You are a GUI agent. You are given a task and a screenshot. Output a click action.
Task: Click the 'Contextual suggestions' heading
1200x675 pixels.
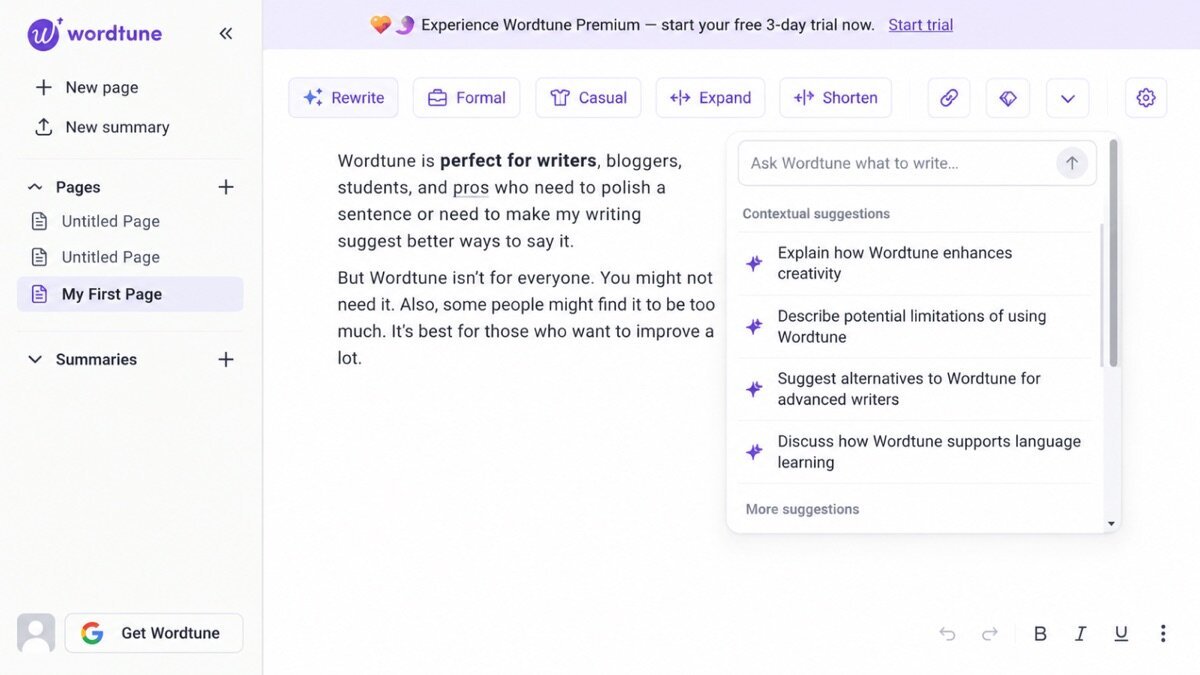point(816,214)
